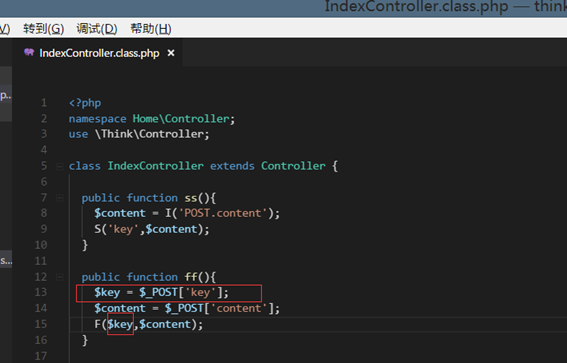
Task: Click $_POST['key'] on line 13
Action: click(182, 292)
